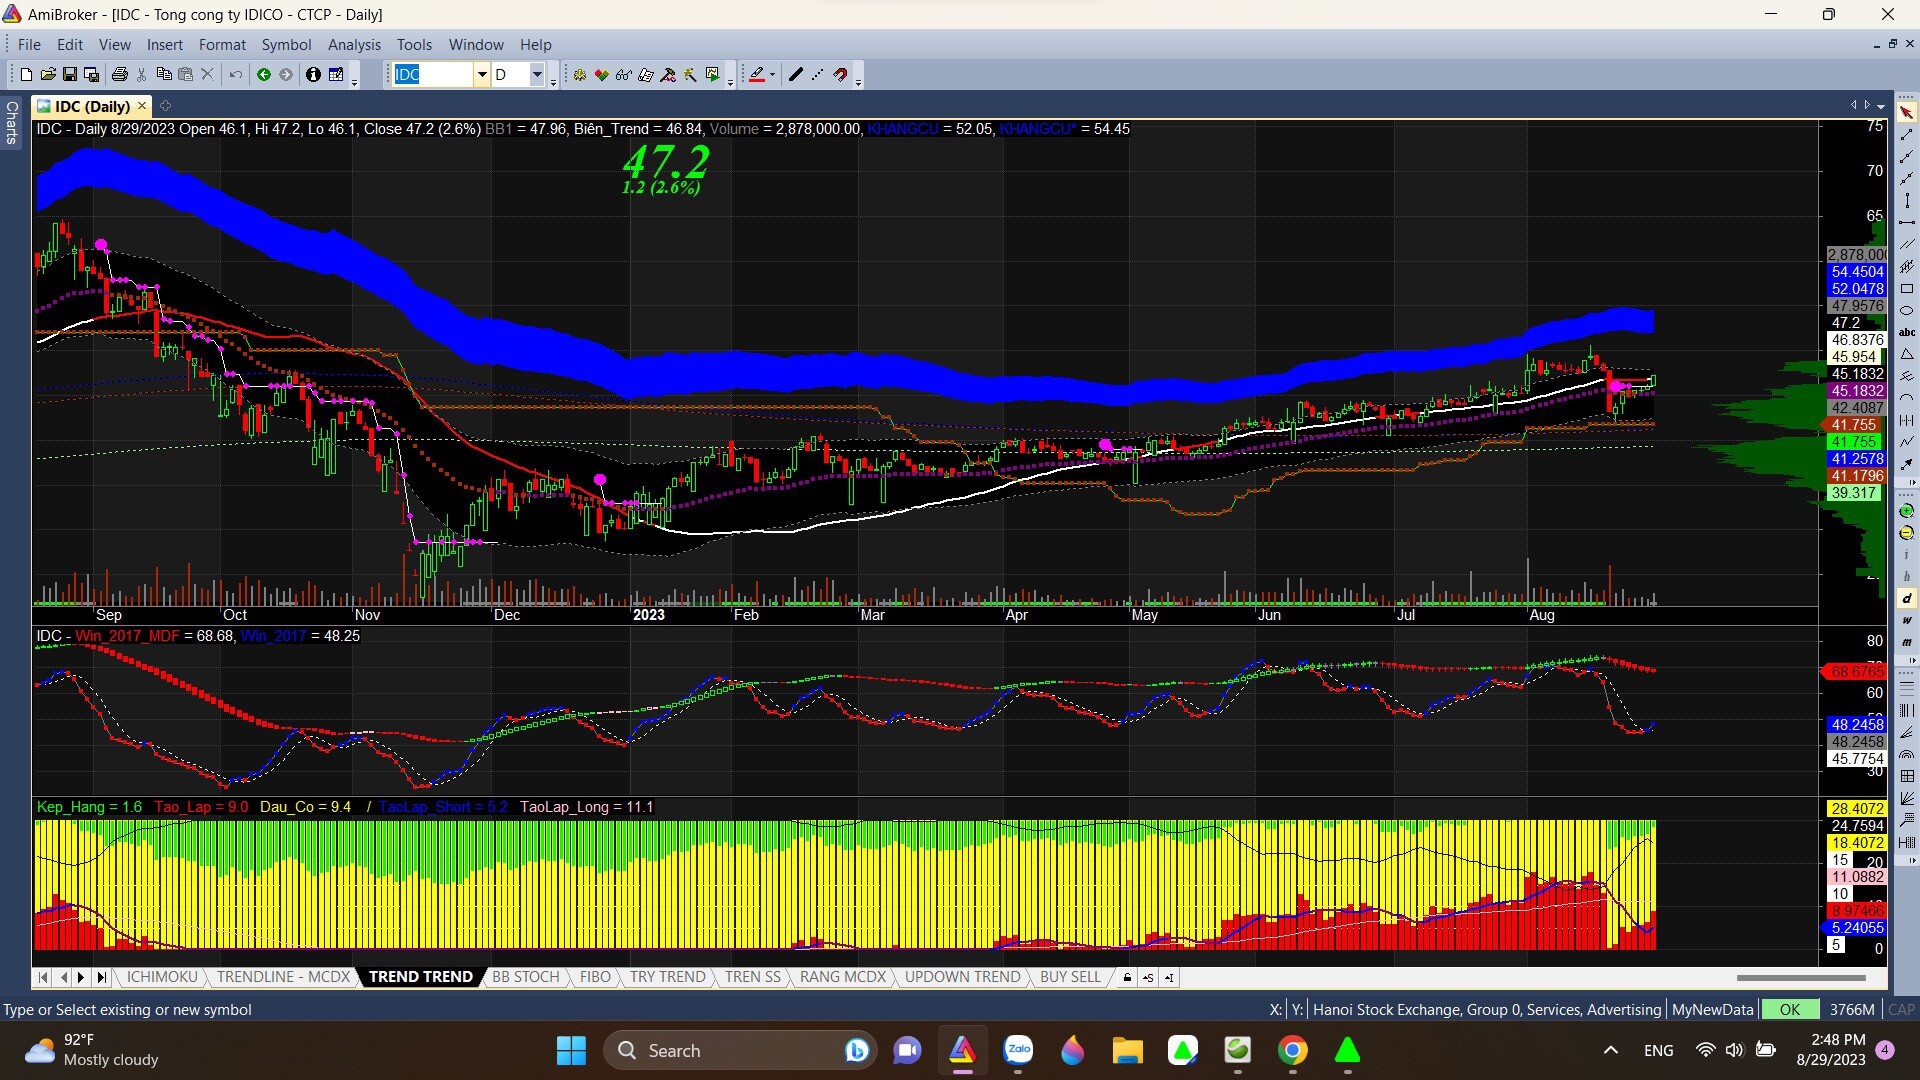Open File Explorer from taskbar
1920x1080 pixels.
tap(1128, 1050)
